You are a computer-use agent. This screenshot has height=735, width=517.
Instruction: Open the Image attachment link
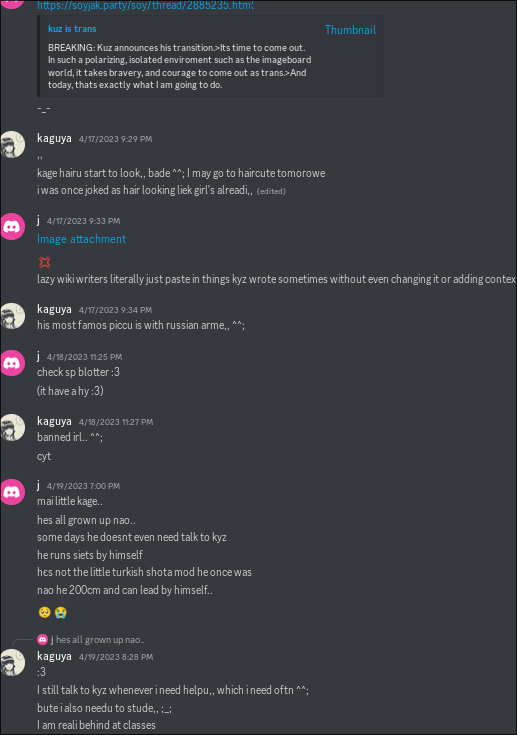[x=82, y=239]
